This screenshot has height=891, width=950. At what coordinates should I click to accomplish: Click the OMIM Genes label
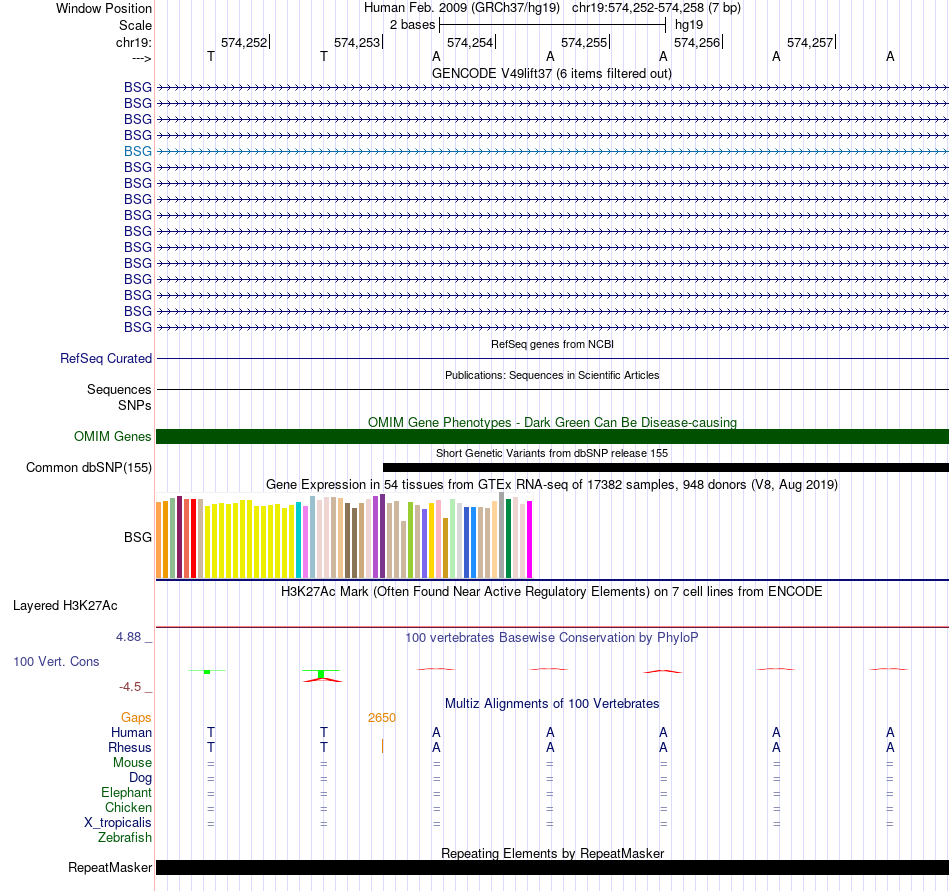[x=112, y=436]
